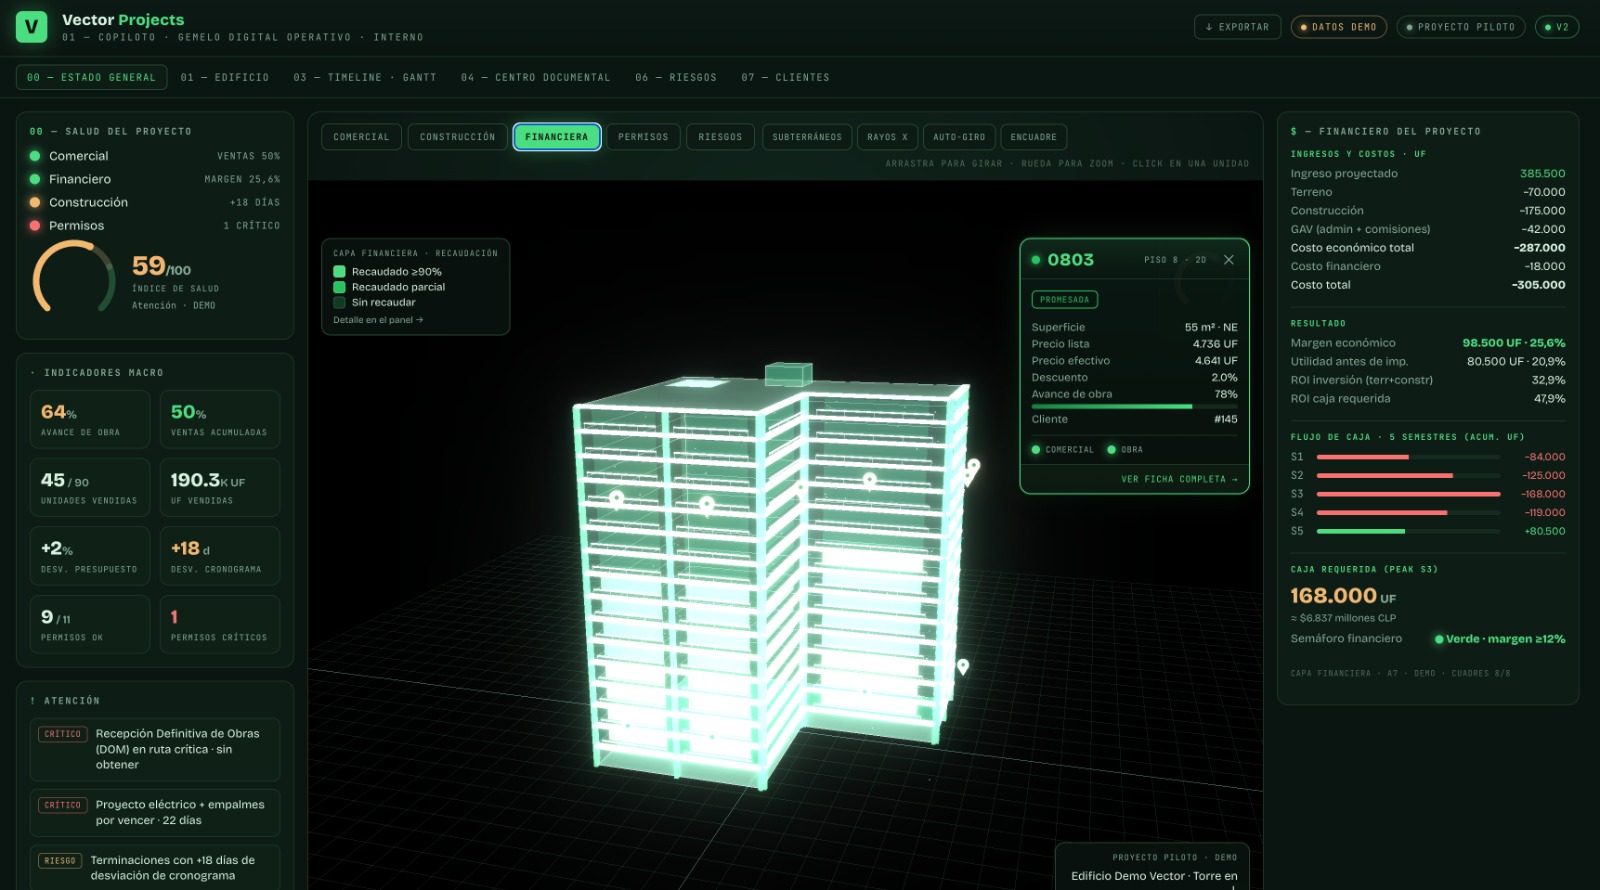The image size is (1600, 890).
Task: Click the green status dot beside 0803
Action: (1036, 260)
